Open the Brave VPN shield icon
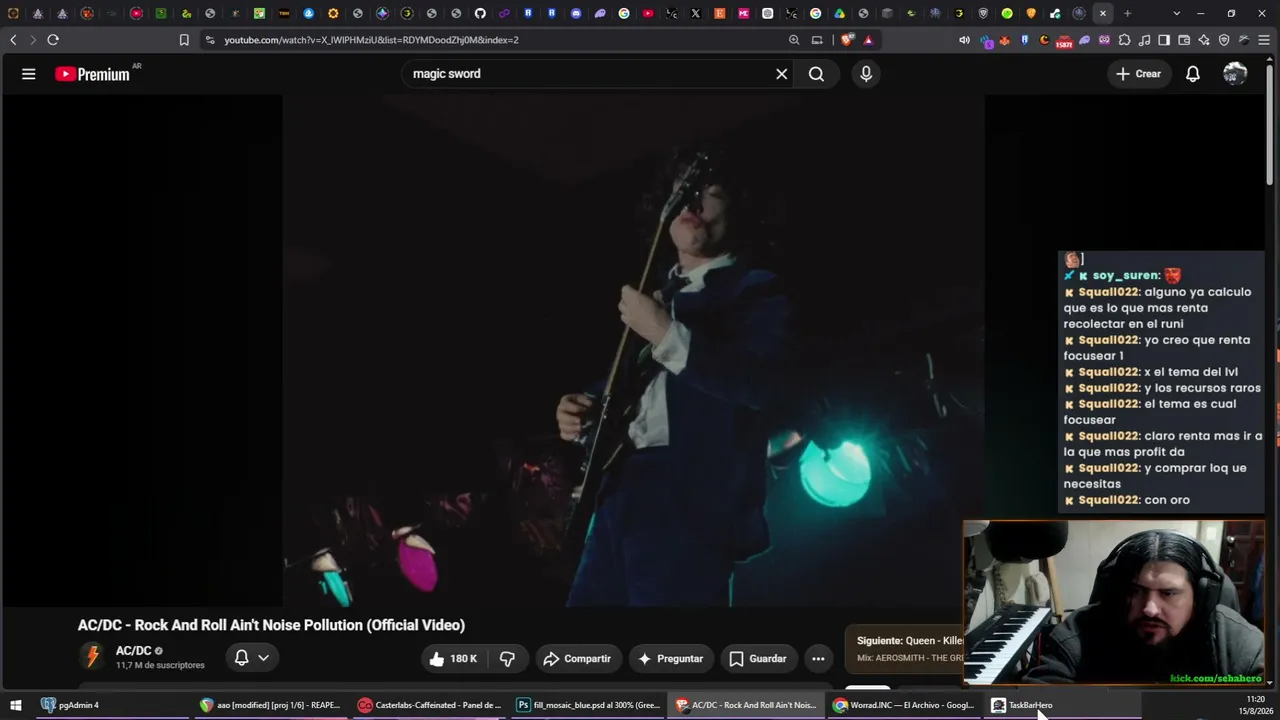The image size is (1280, 720). click(x=1224, y=40)
